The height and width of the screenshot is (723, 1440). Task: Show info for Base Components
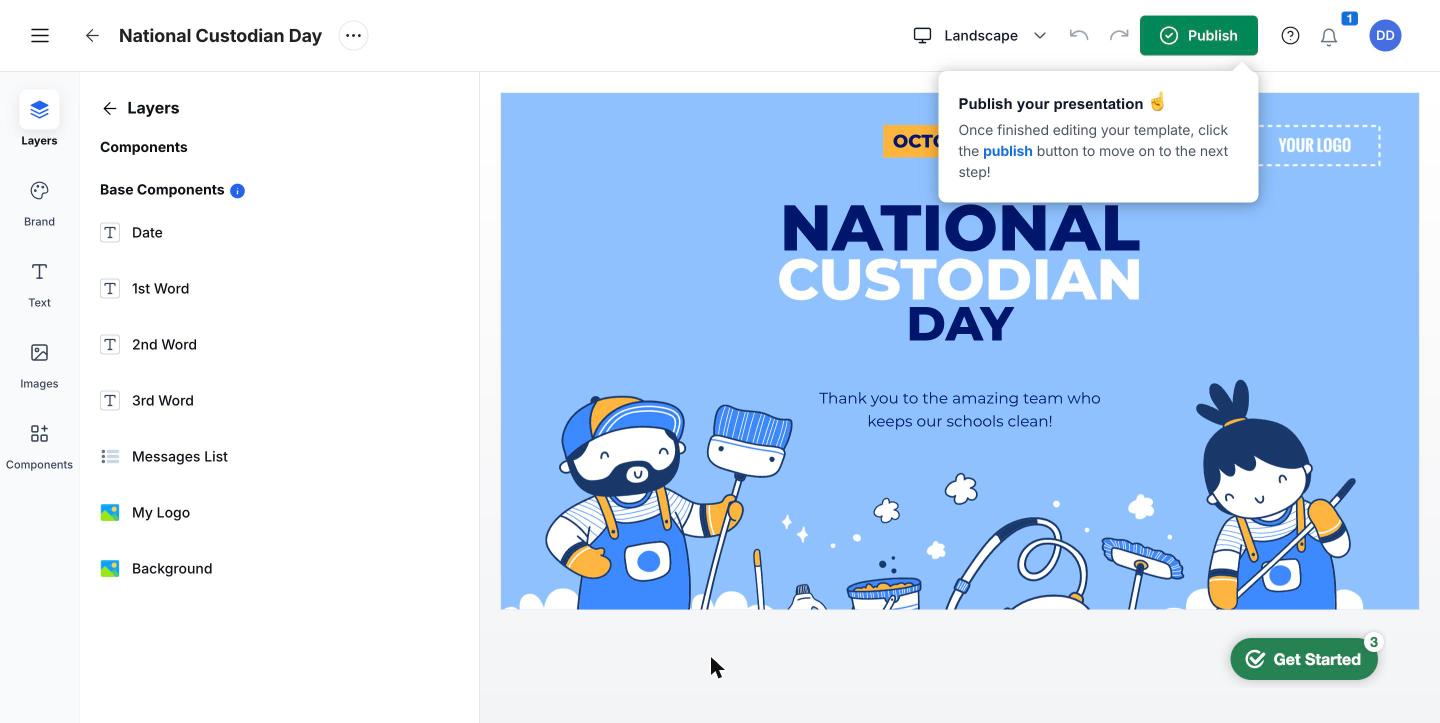click(238, 190)
